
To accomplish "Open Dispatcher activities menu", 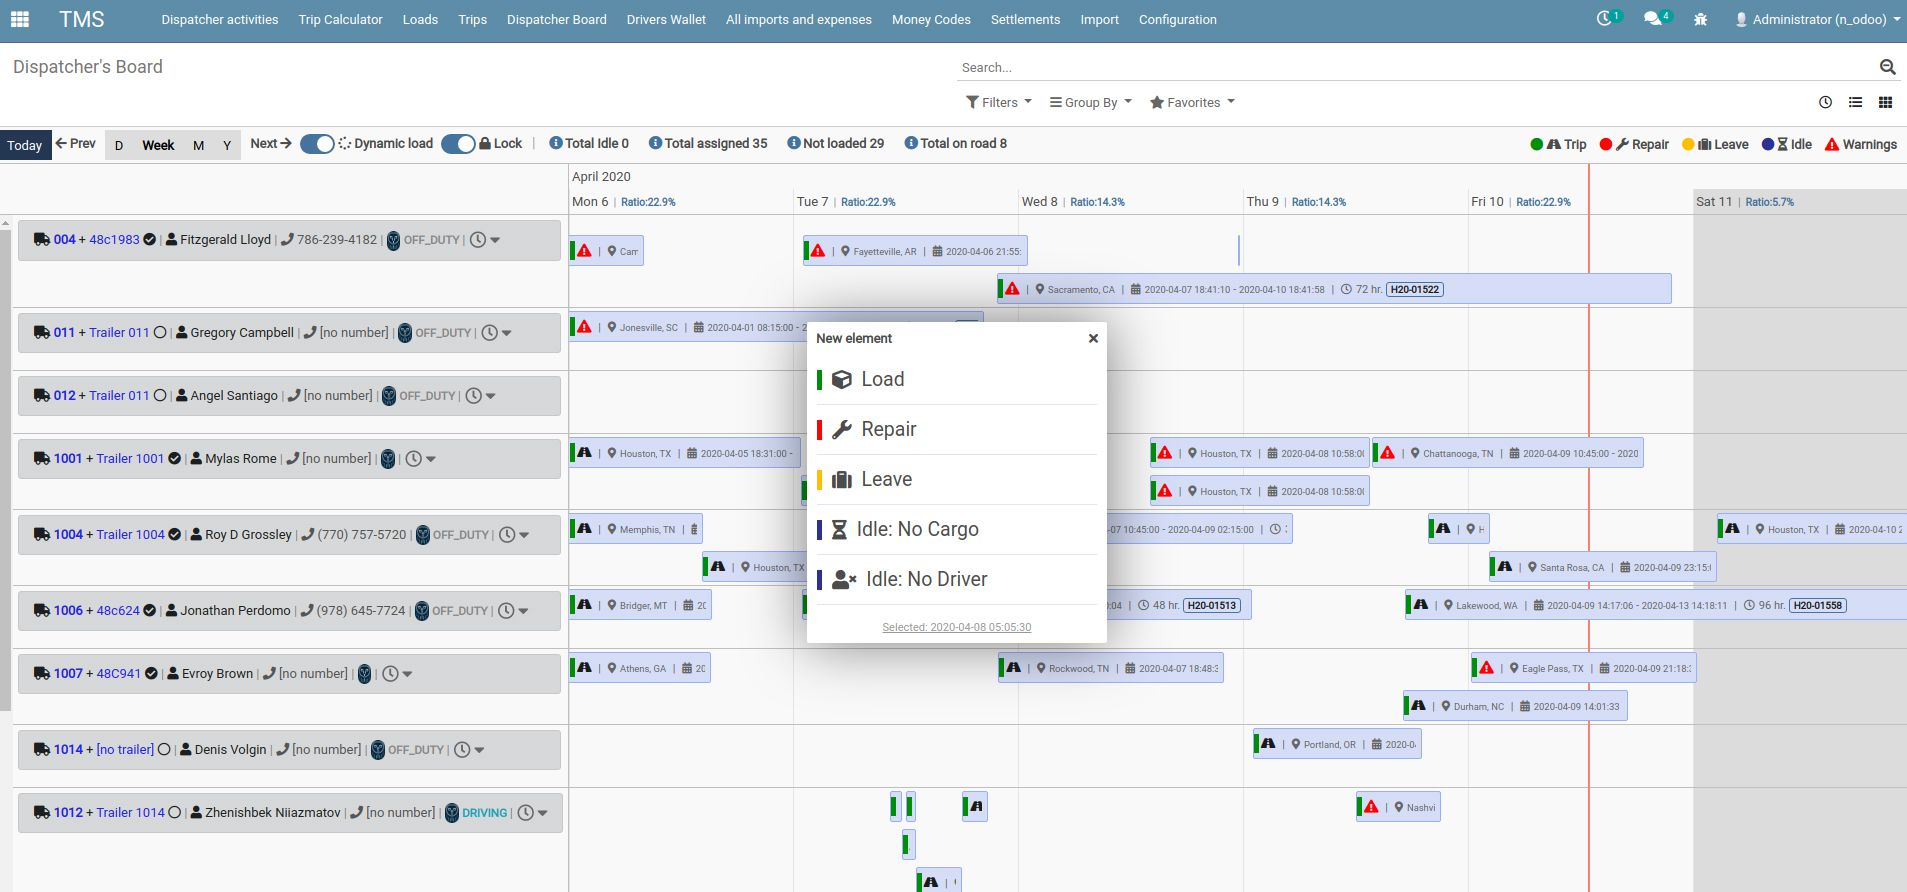I will click(220, 19).
